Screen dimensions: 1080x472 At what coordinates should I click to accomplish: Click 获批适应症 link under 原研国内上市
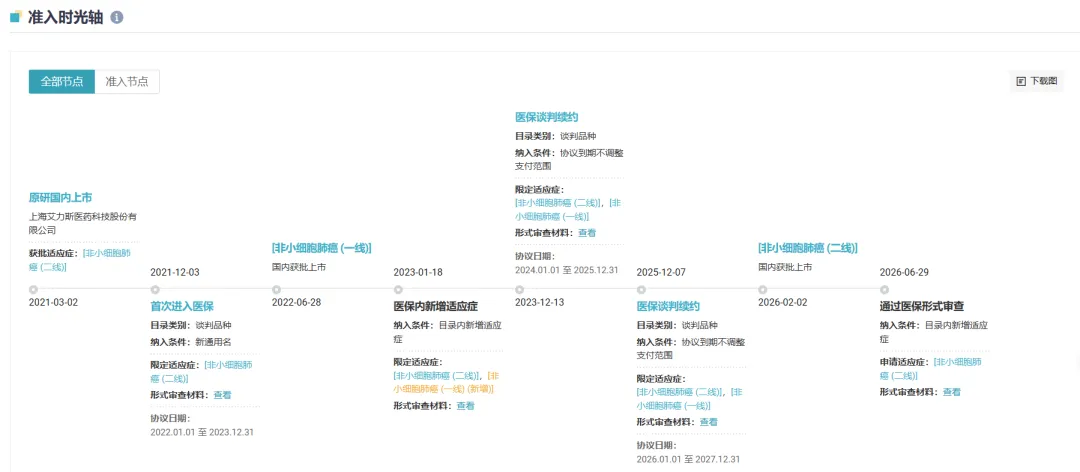click(80, 260)
